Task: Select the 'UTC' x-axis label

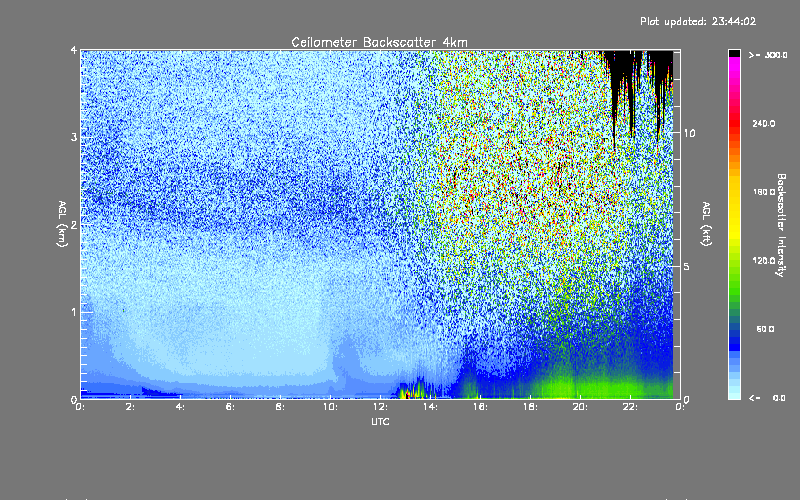Action: coord(380,421)
